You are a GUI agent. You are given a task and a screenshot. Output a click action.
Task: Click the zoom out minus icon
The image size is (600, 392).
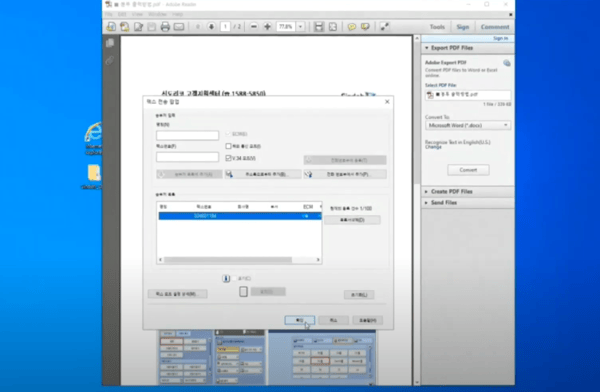pos(254,26)
